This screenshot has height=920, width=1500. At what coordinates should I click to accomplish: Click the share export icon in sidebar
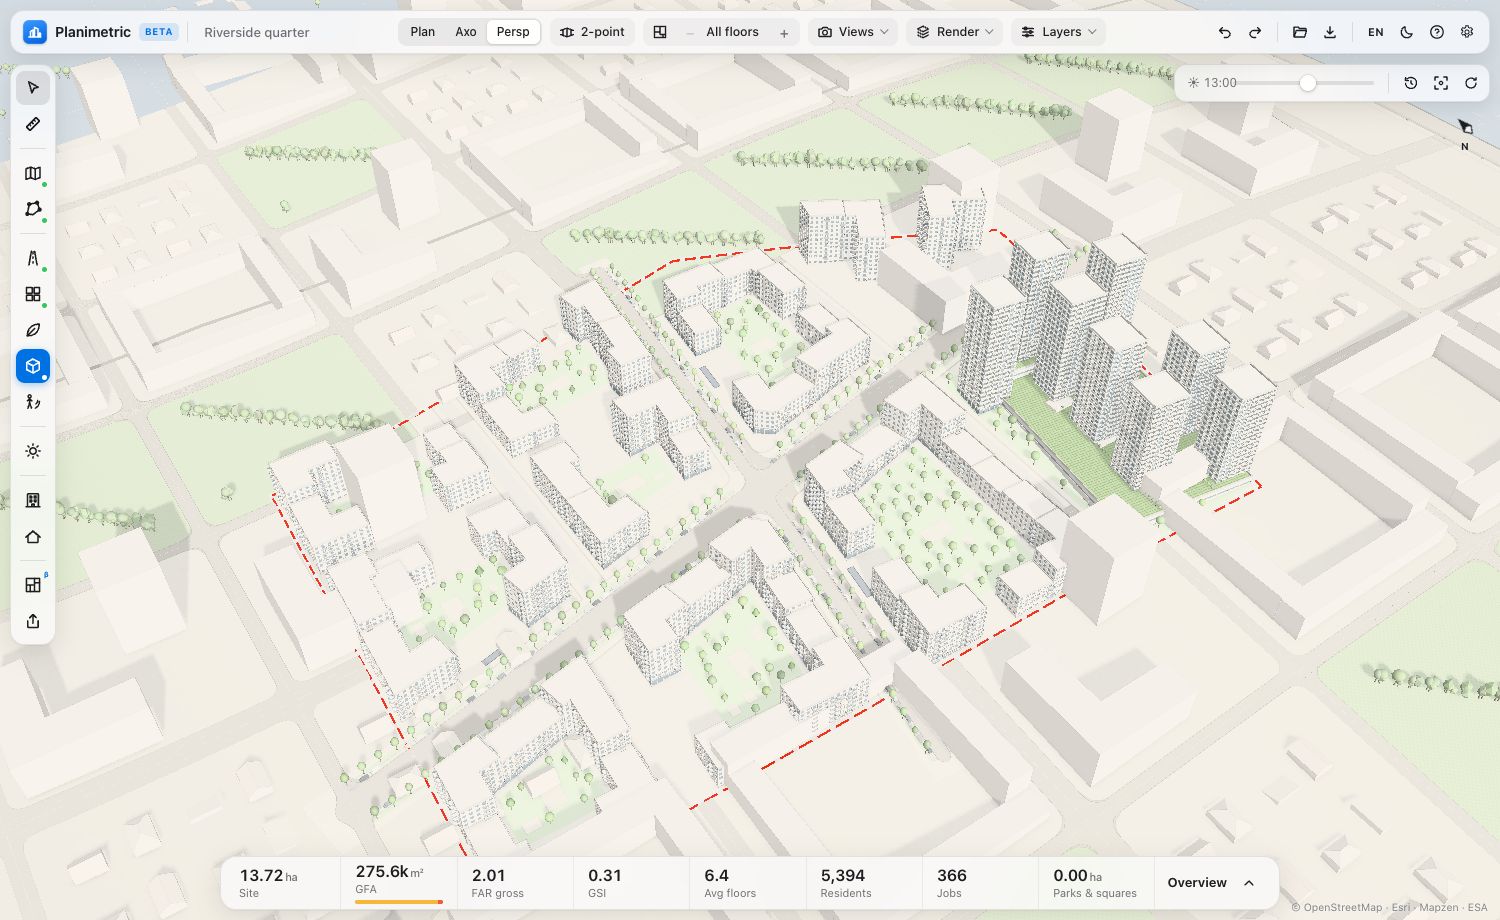33,621
